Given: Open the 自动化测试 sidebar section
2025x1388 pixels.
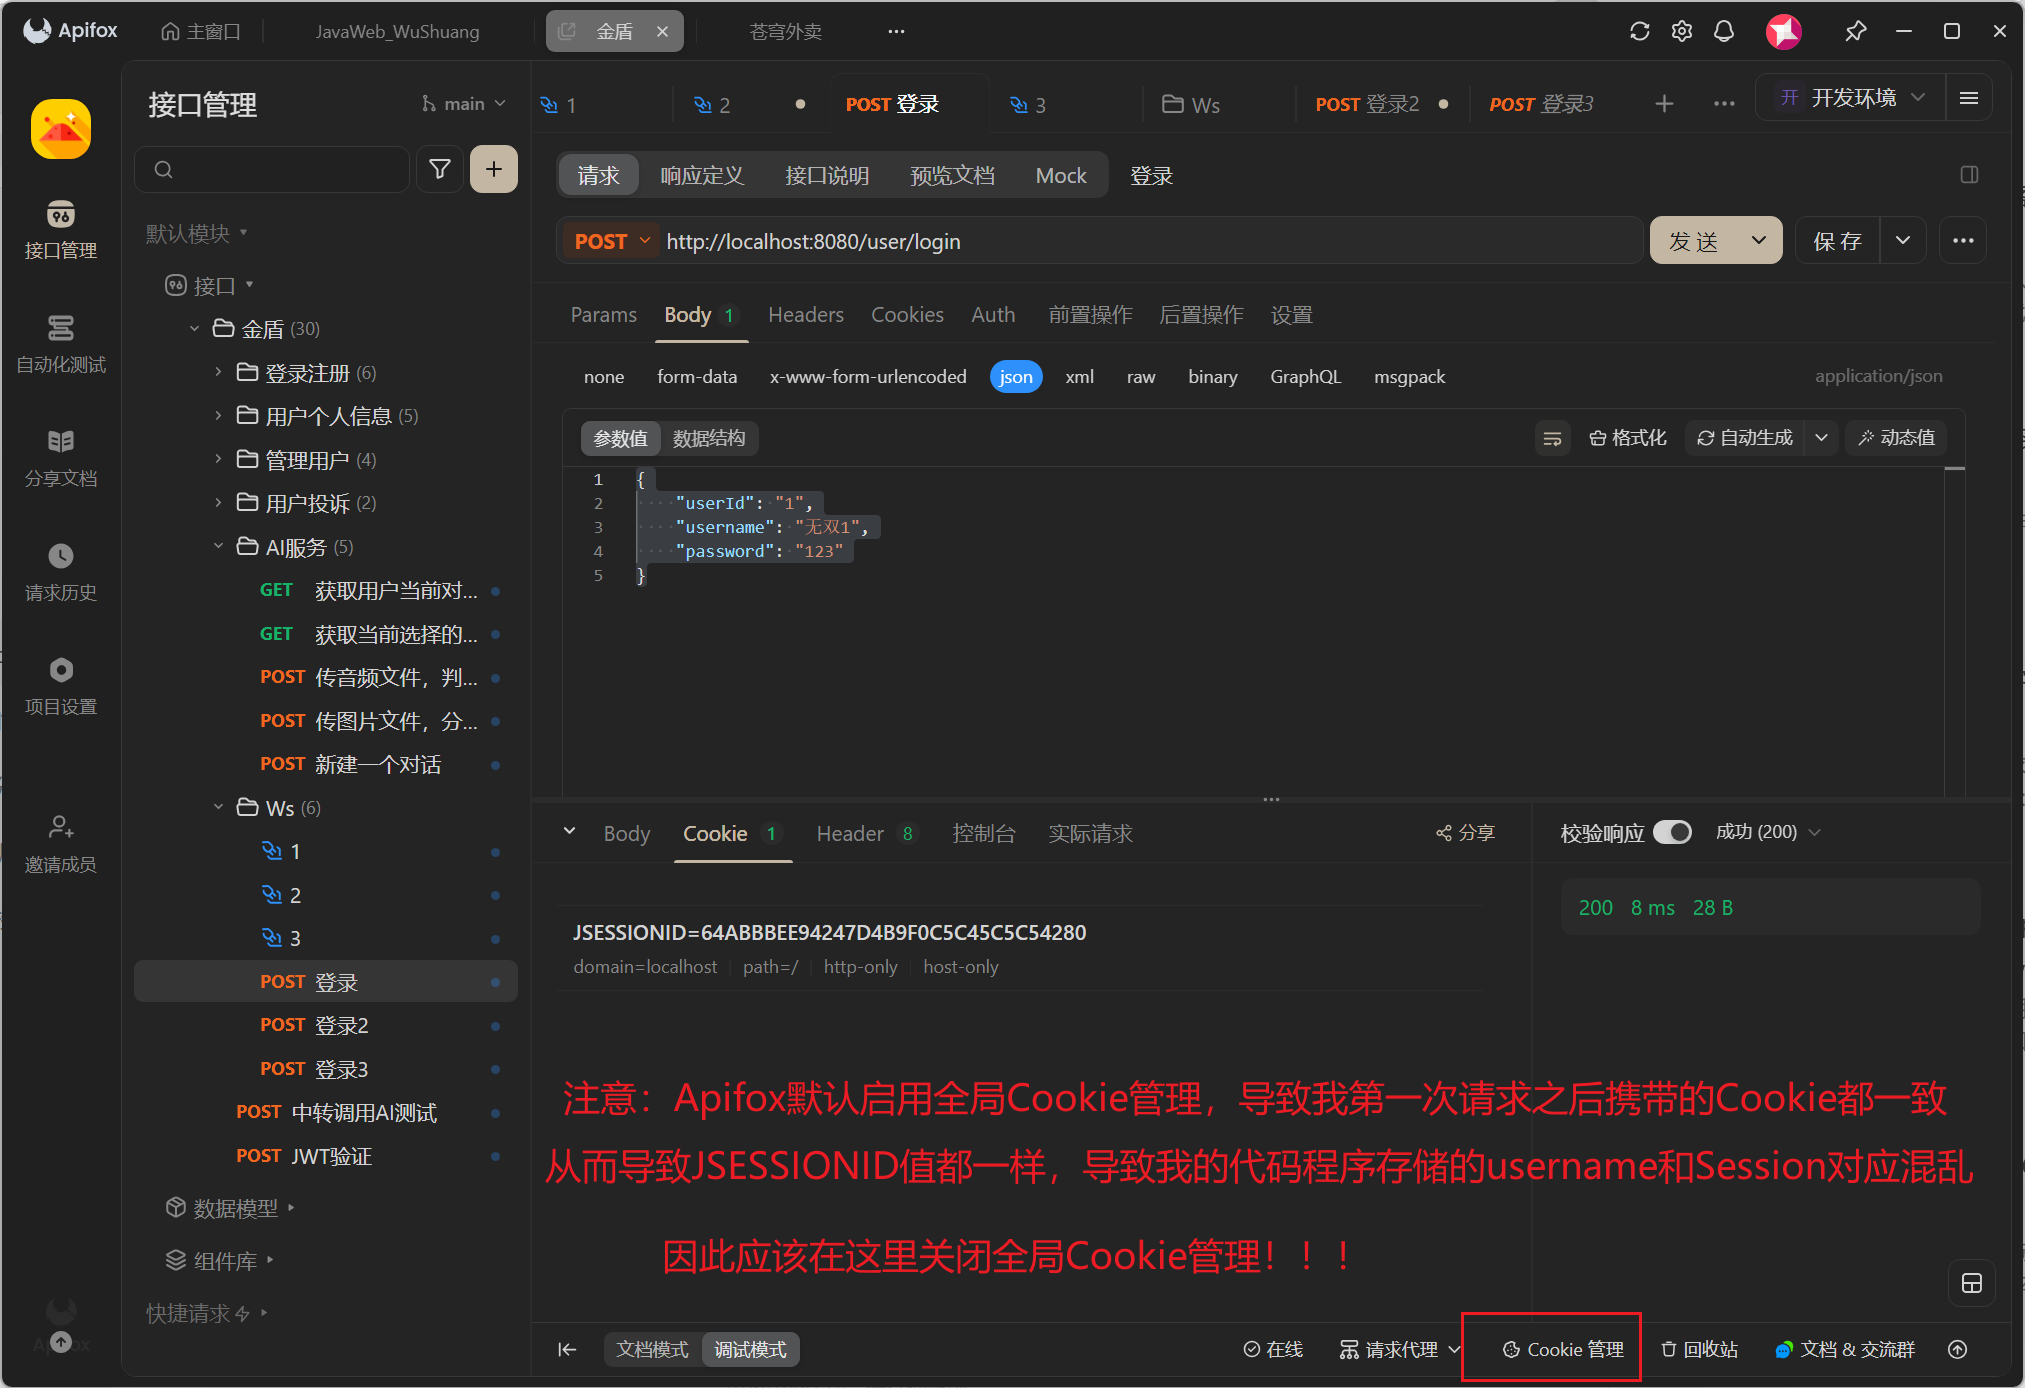Looking at the screenshot, I should pos(60,343).
